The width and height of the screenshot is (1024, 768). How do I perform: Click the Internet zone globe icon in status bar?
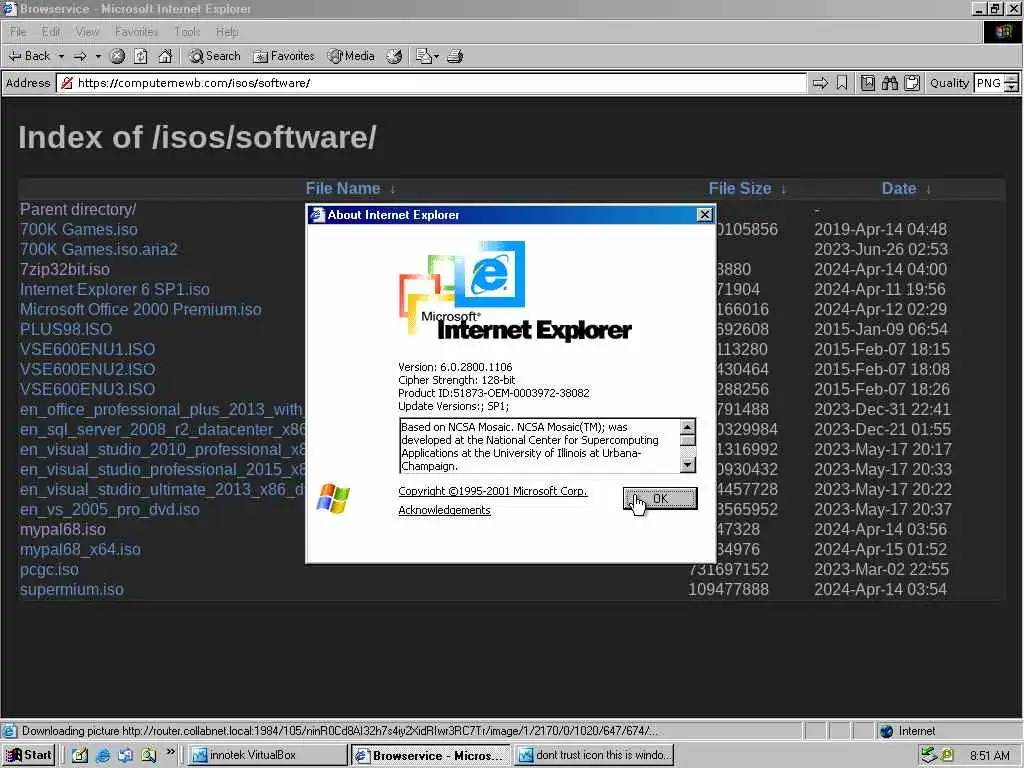click(886, 731)
